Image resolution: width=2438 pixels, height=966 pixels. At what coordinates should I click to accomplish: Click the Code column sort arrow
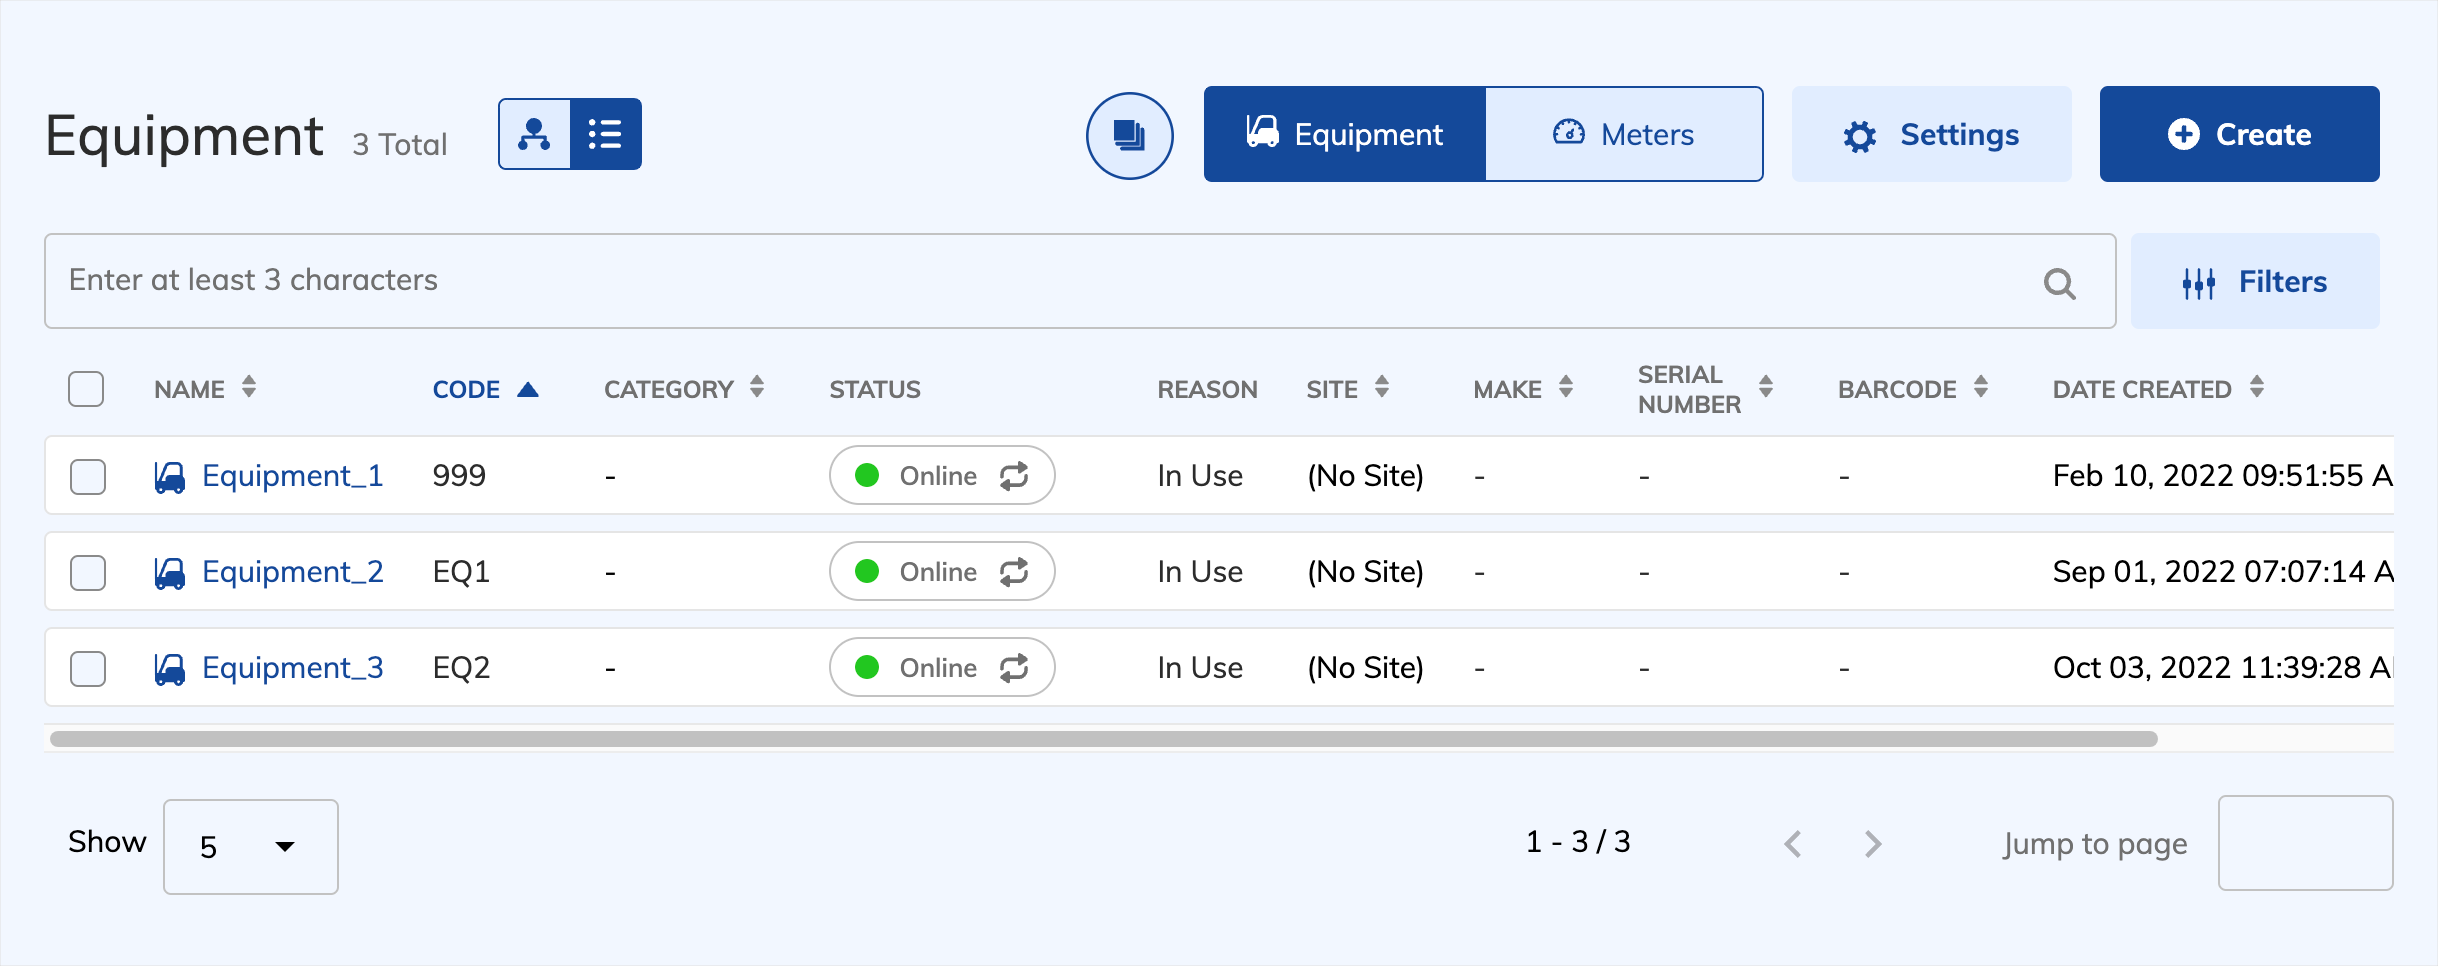tap(528, 389)
